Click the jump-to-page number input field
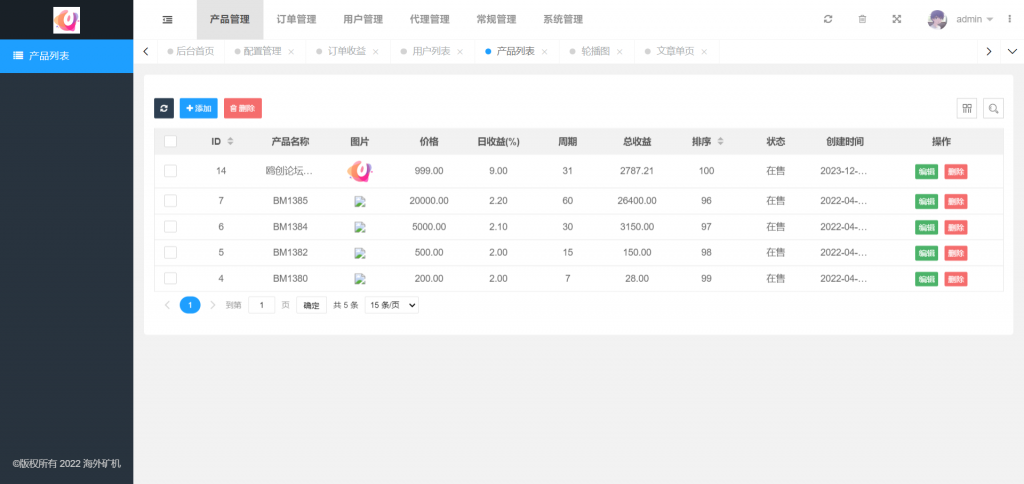This screenshot has height=484, width=1024. (x=262, y=305)
